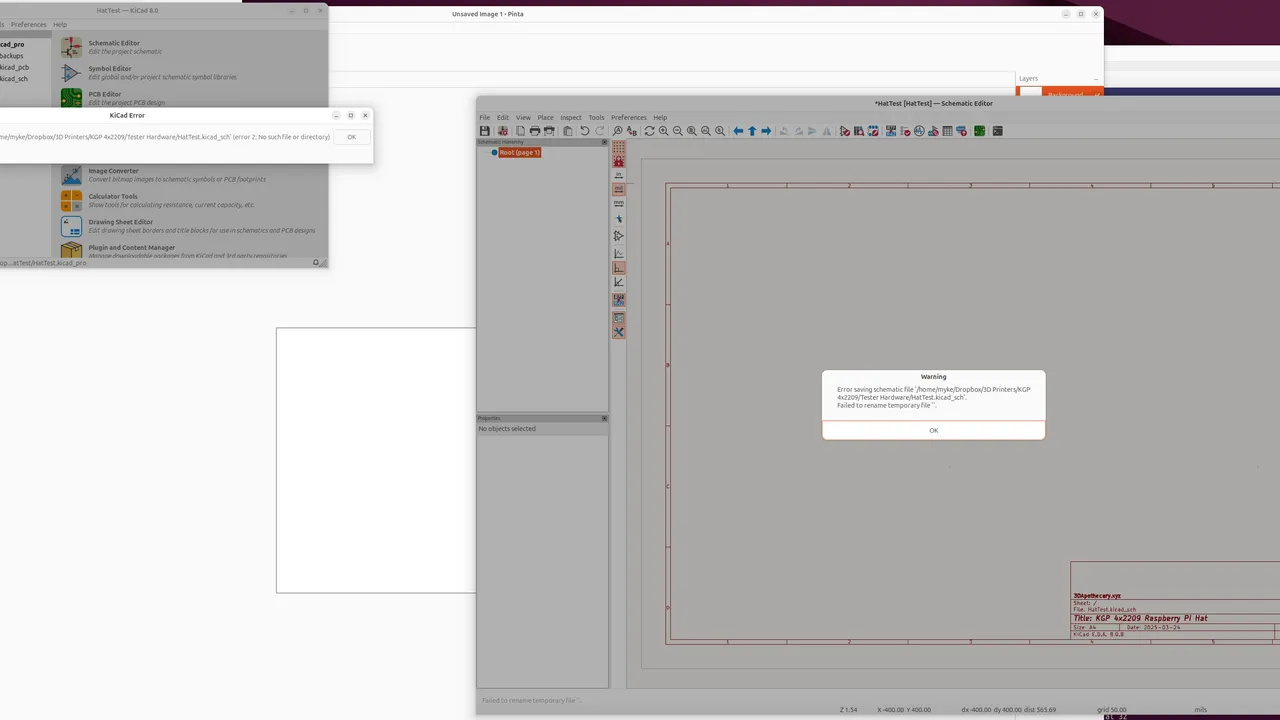Select Root (page 1) in hierarchy
1280x720 pixels.
(x=519, y=152)
